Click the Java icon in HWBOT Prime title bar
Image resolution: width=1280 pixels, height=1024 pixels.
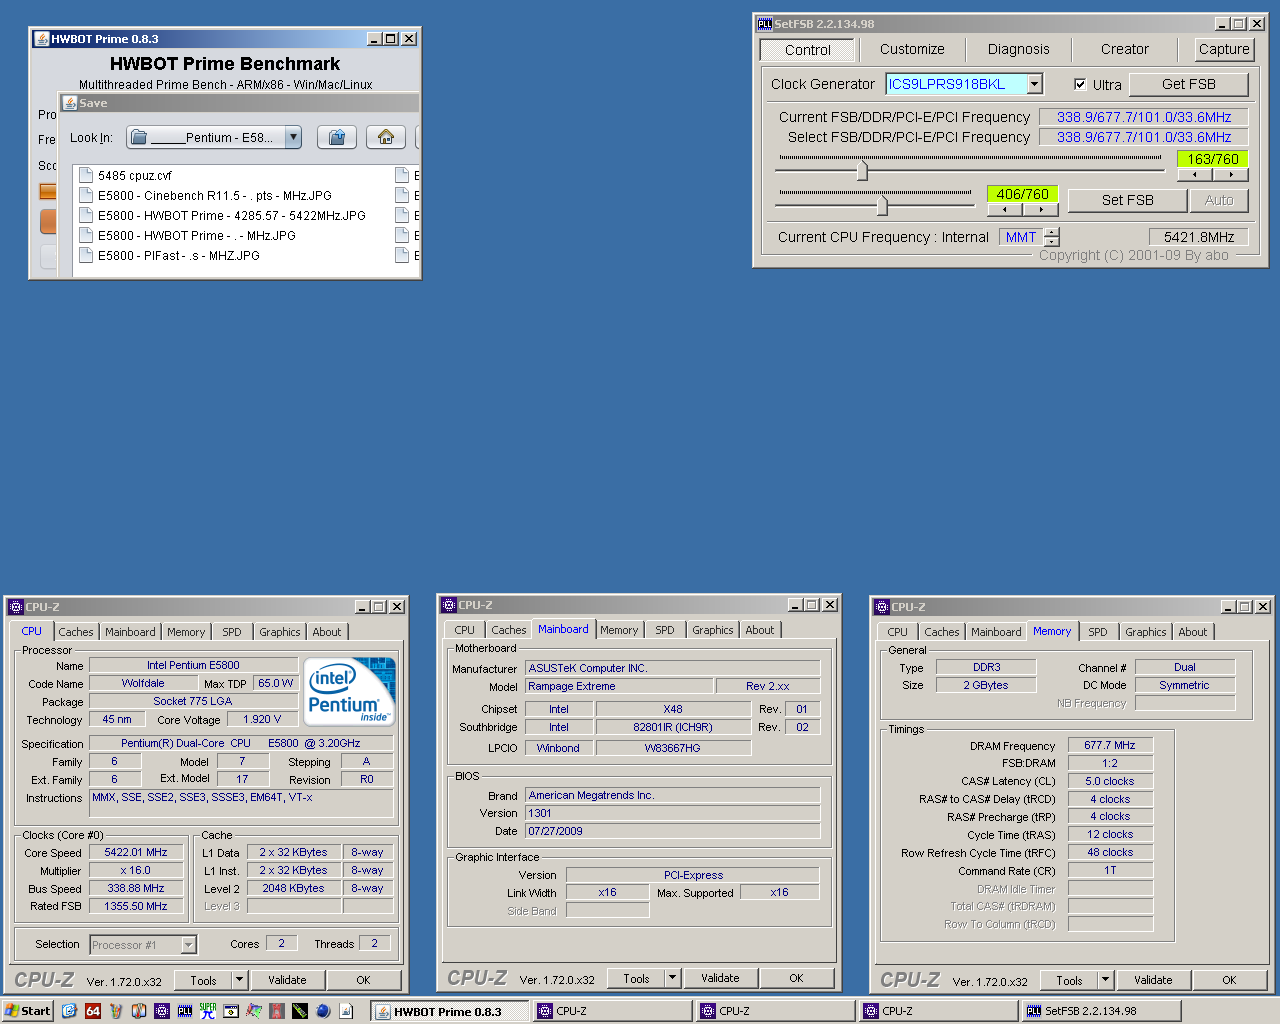tap(42, 39)
